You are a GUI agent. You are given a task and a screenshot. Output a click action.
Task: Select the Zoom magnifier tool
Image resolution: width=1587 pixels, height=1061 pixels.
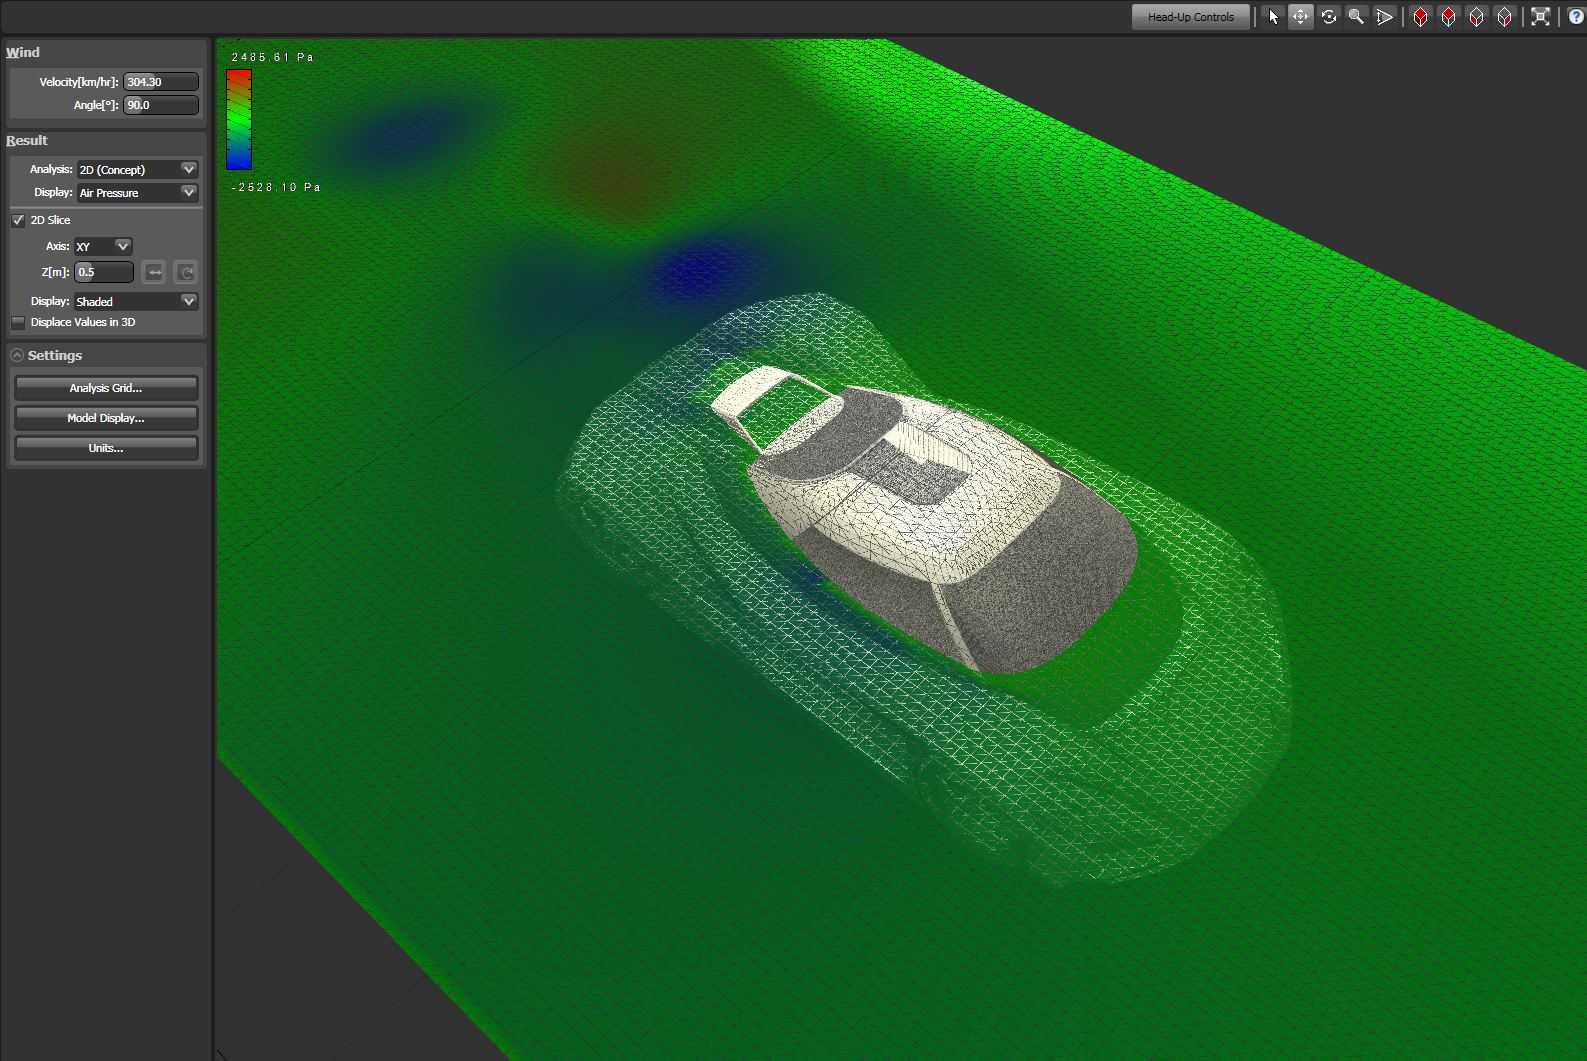tap(1356, 17)
